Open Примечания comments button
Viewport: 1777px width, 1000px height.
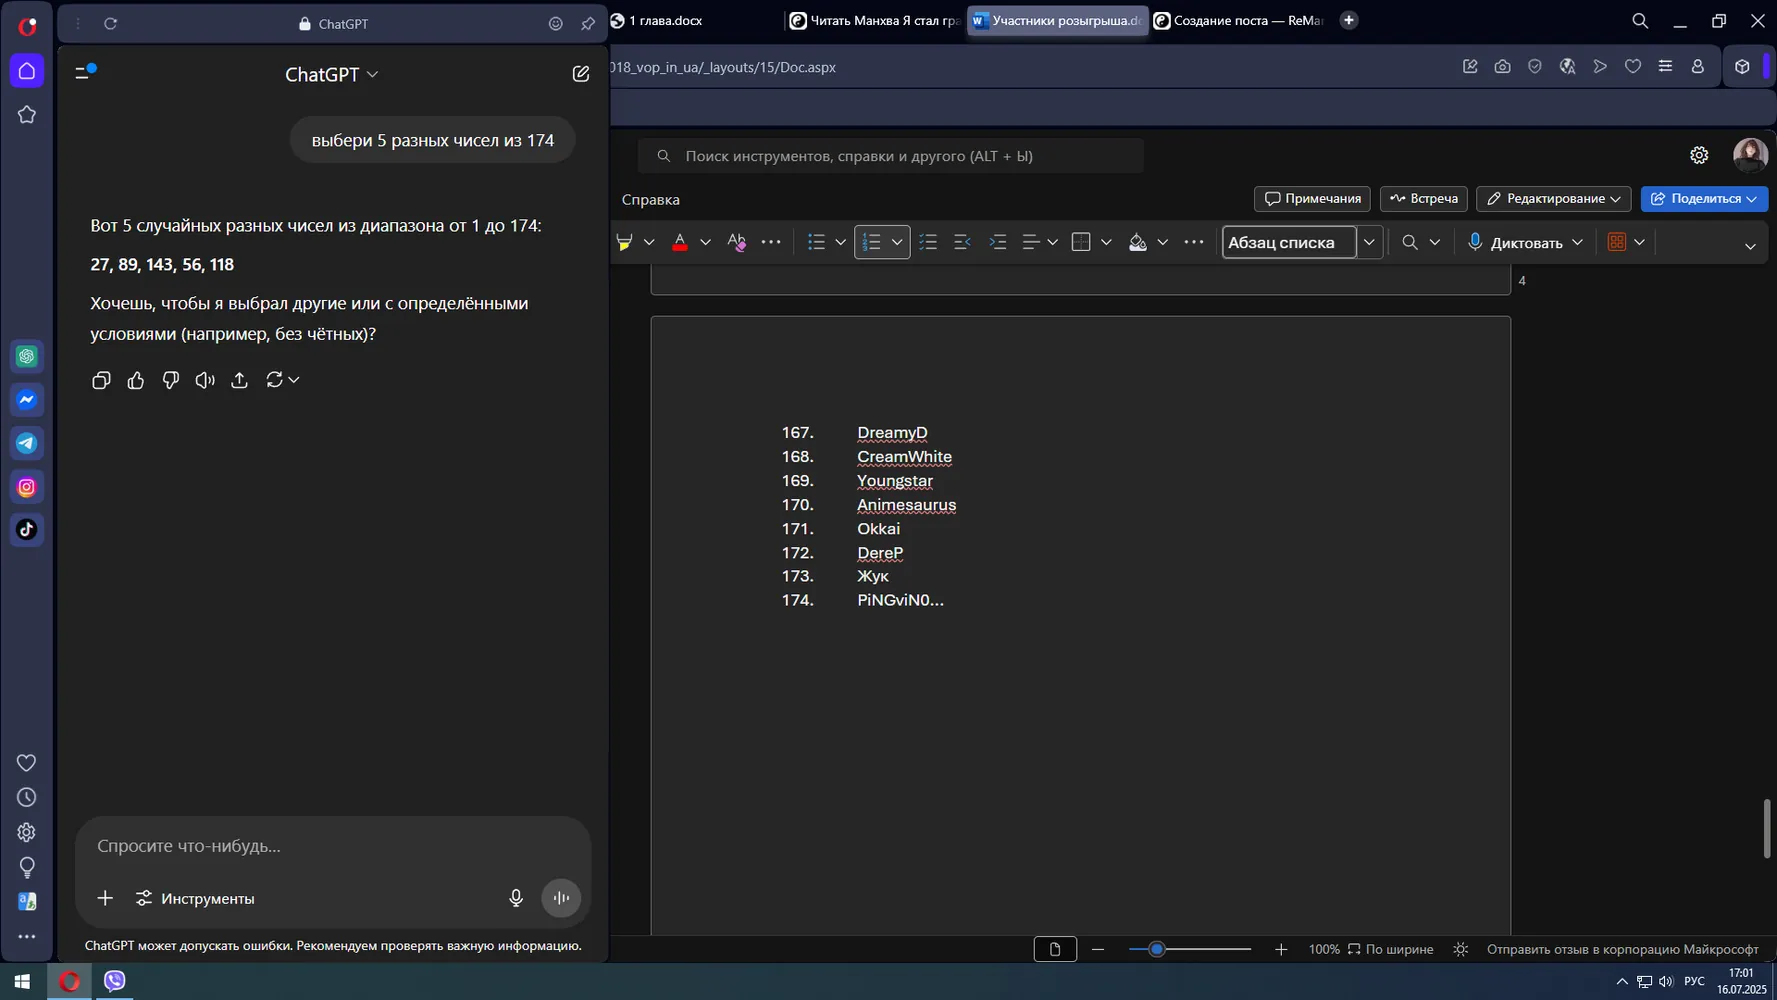[x=1312, y=199]
